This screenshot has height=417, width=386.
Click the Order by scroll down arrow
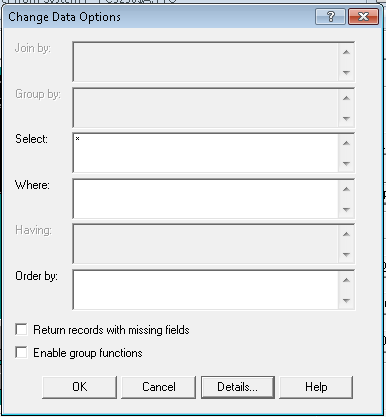(x=346, y=300)
